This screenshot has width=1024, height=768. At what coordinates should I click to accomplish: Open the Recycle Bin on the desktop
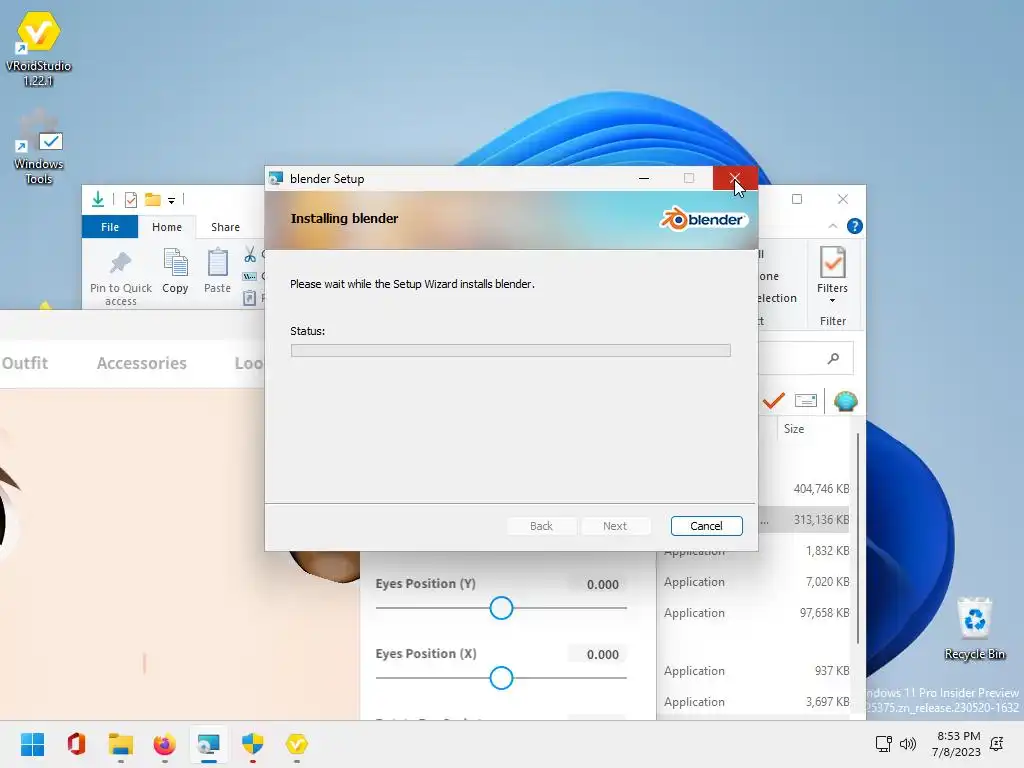pyautogui.click(x=974, y=628)
